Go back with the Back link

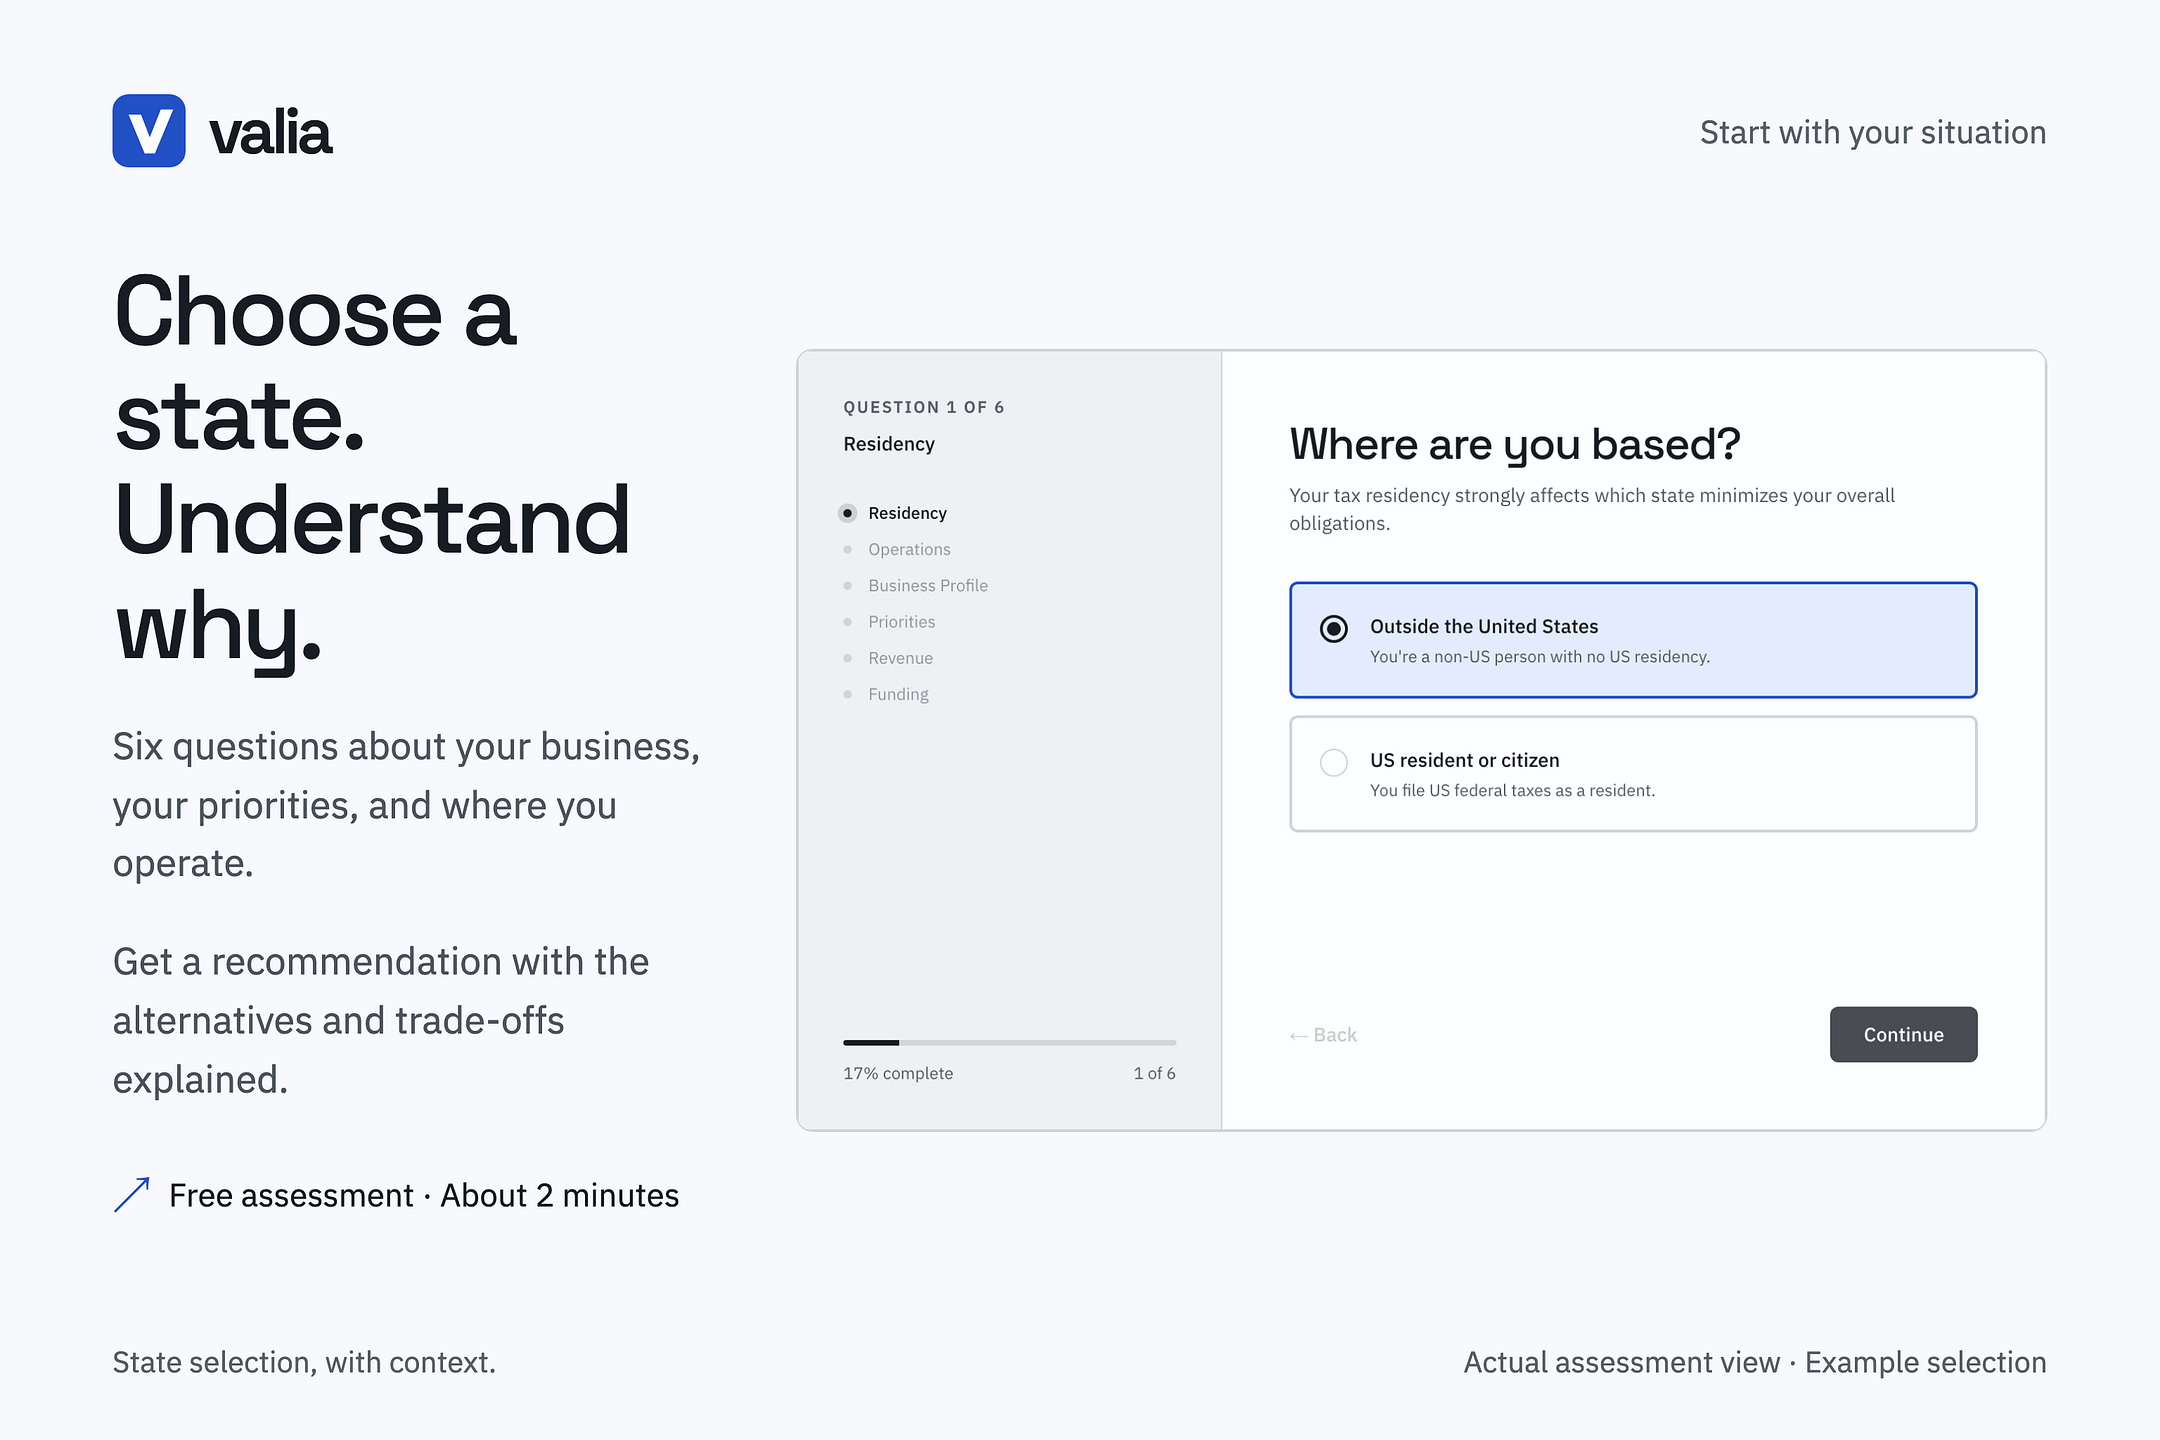(1323, 1035)
